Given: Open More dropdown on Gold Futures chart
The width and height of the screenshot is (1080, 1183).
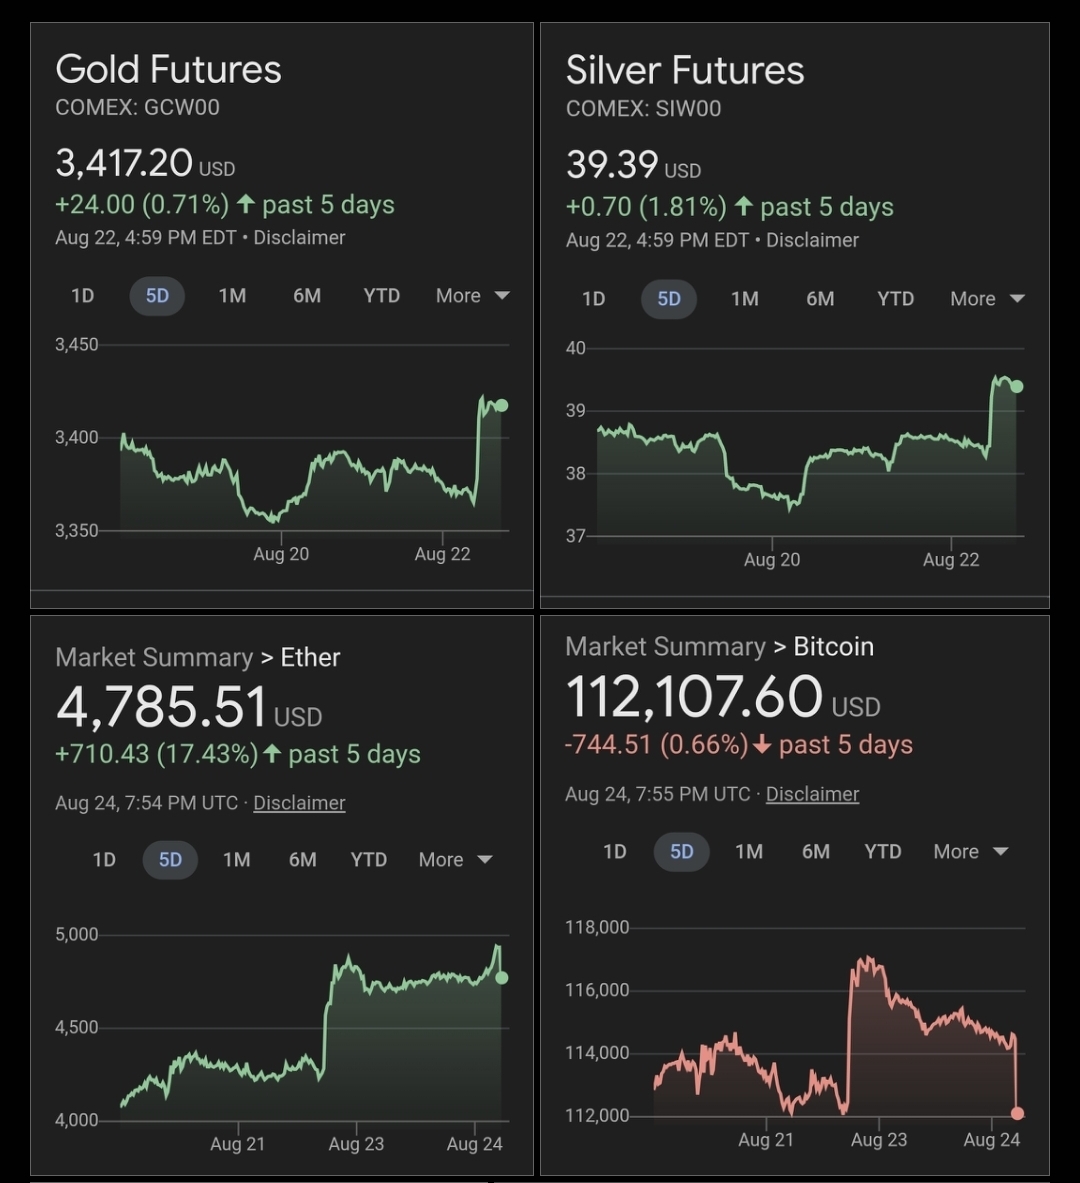Looking at the screenshot, I should pos(472,296).
